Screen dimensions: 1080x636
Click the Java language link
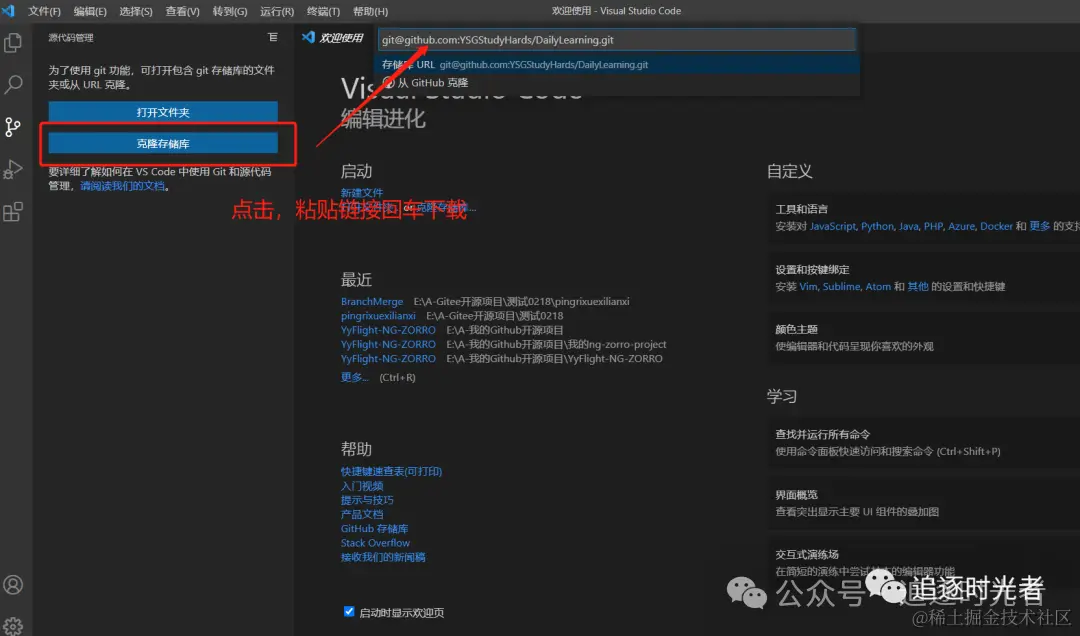(x=908, y=227)
